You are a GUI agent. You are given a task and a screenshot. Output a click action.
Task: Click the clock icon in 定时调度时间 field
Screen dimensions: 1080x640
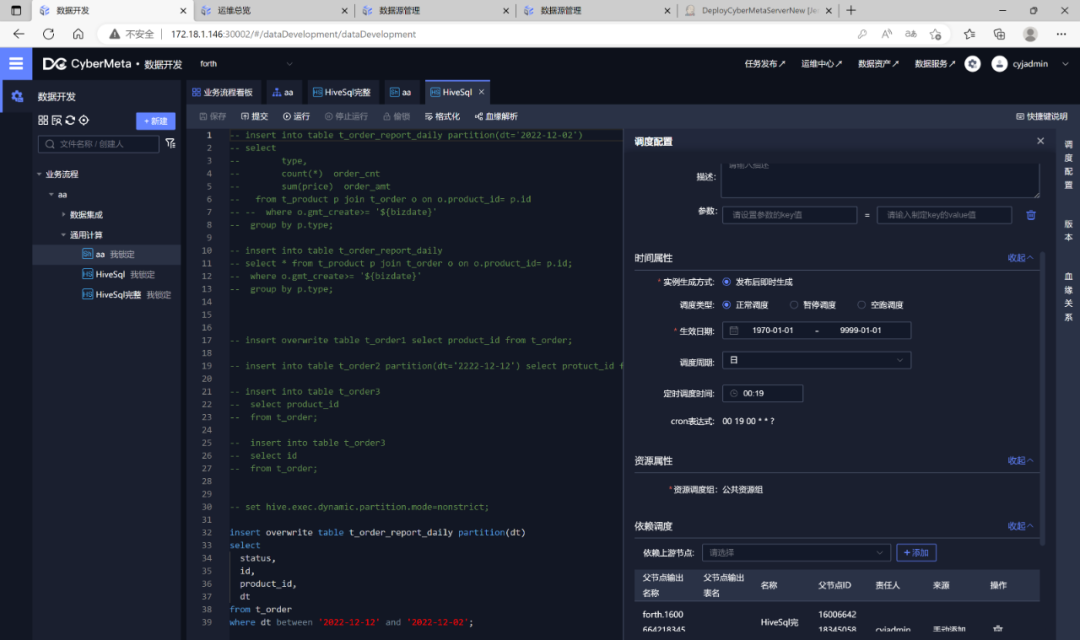click(734, 393)
